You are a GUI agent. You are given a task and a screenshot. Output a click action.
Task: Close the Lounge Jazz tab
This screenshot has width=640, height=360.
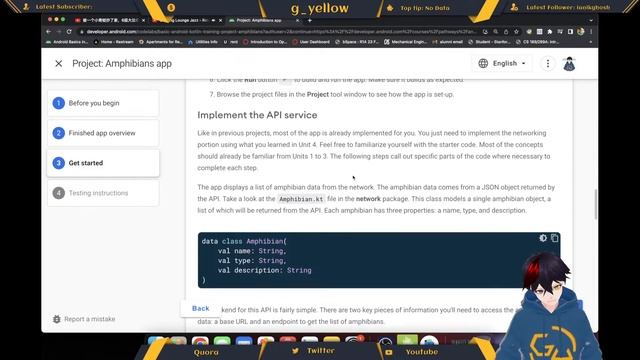click(x=221, y=20)
